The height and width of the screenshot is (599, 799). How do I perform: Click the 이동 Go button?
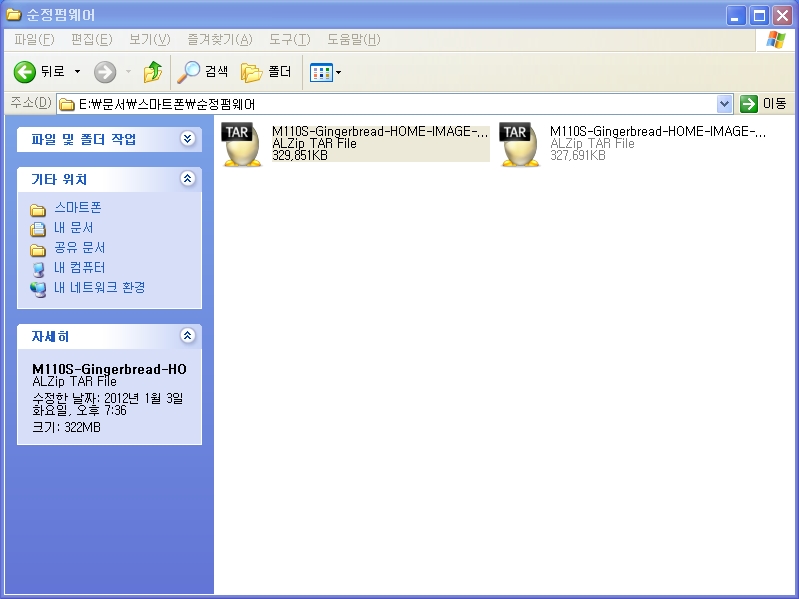tap(764, 104)
